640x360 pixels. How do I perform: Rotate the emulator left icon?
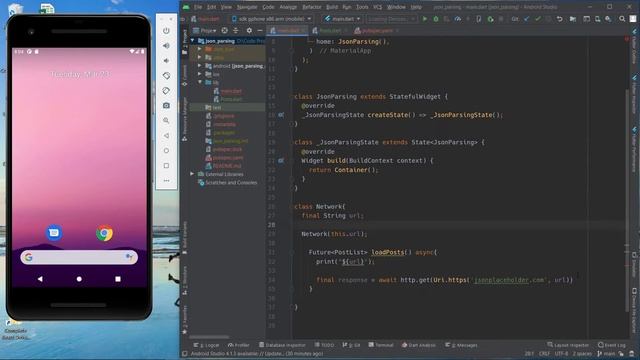pos(166,76)
